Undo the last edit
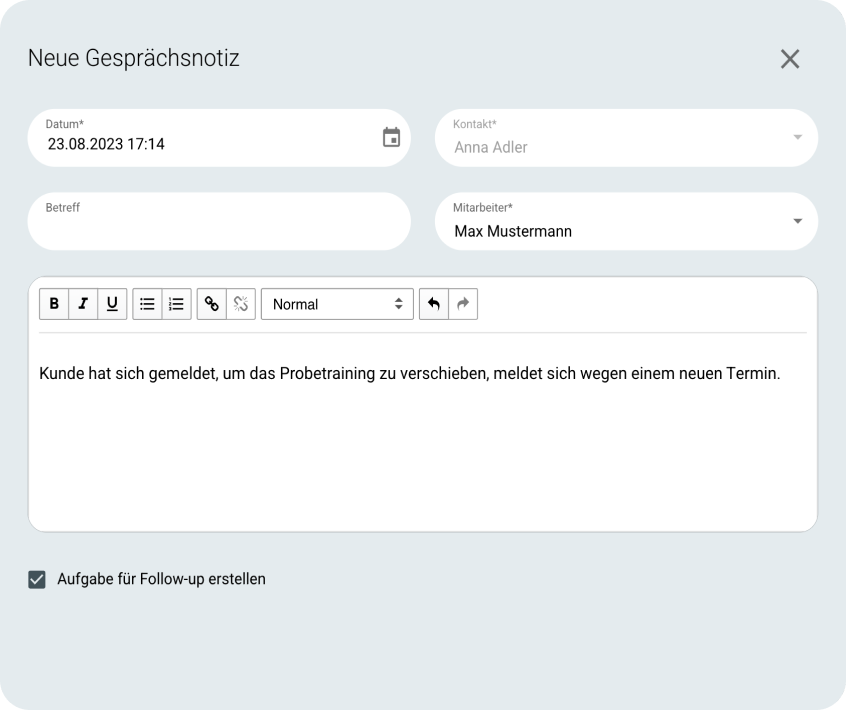846x710 pixels. [x=434, y=304]
